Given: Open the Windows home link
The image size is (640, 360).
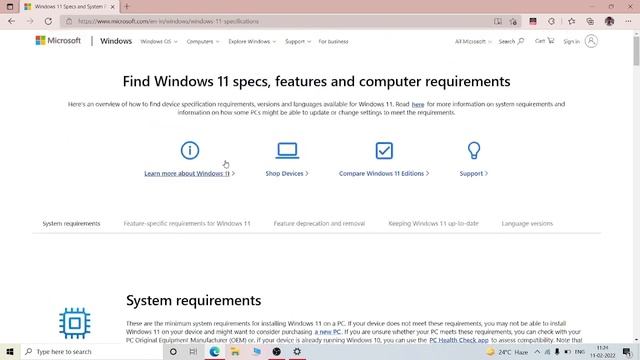Looking at the screenshot, I should pos(116,41).
